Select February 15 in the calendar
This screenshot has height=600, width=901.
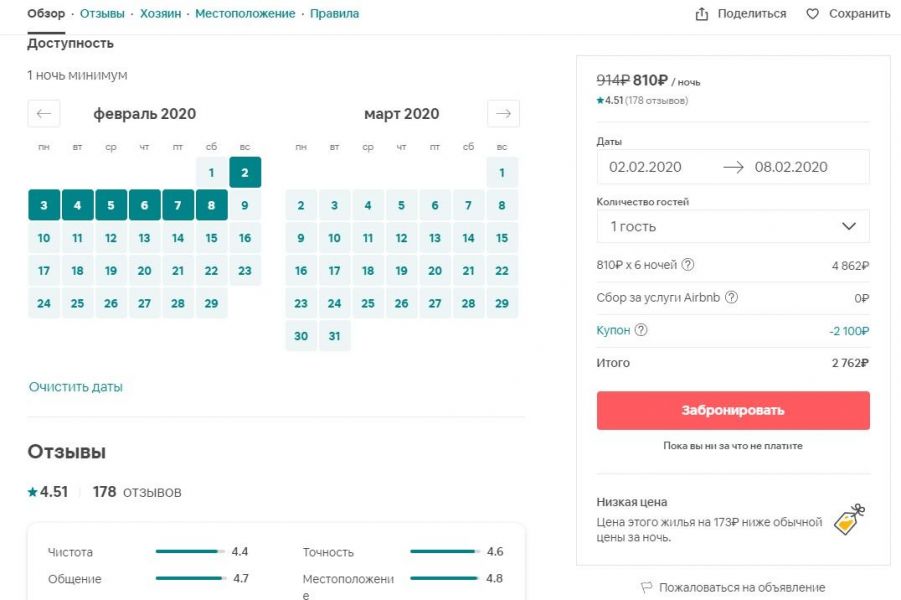click(211, 238)
